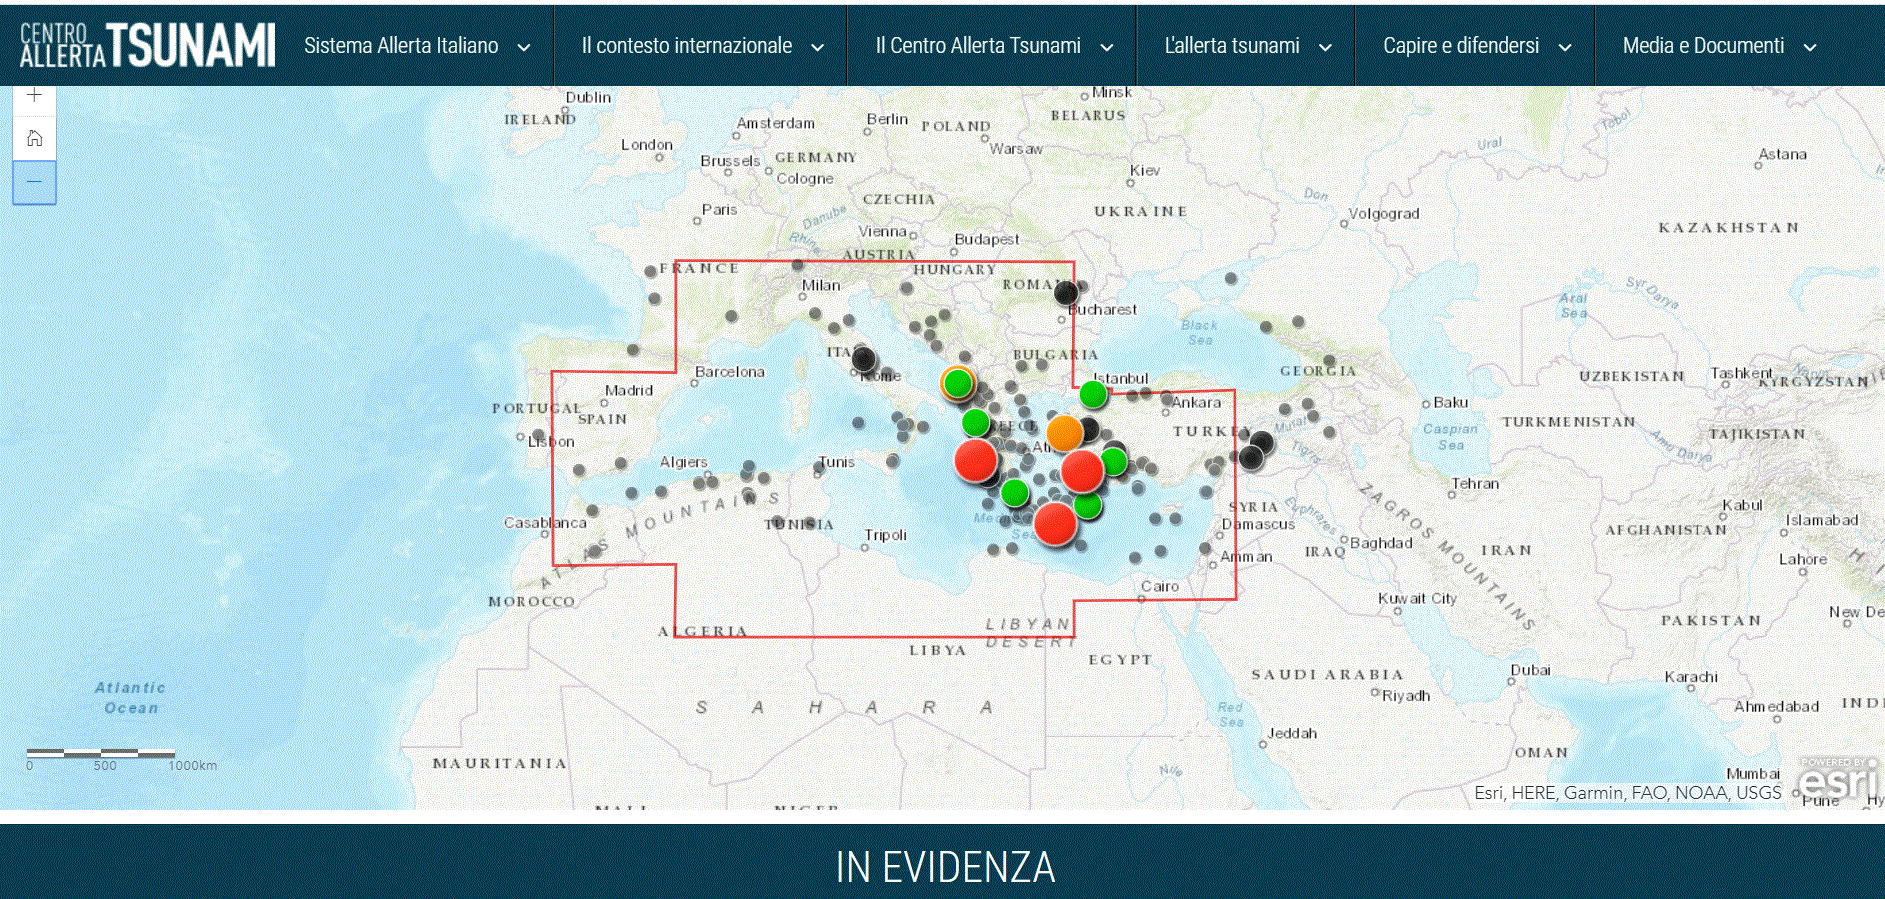The width and height of the screenshot is (1885, 899).
Task: Select the black marker near Bucharest
Action: (1066, 293)
